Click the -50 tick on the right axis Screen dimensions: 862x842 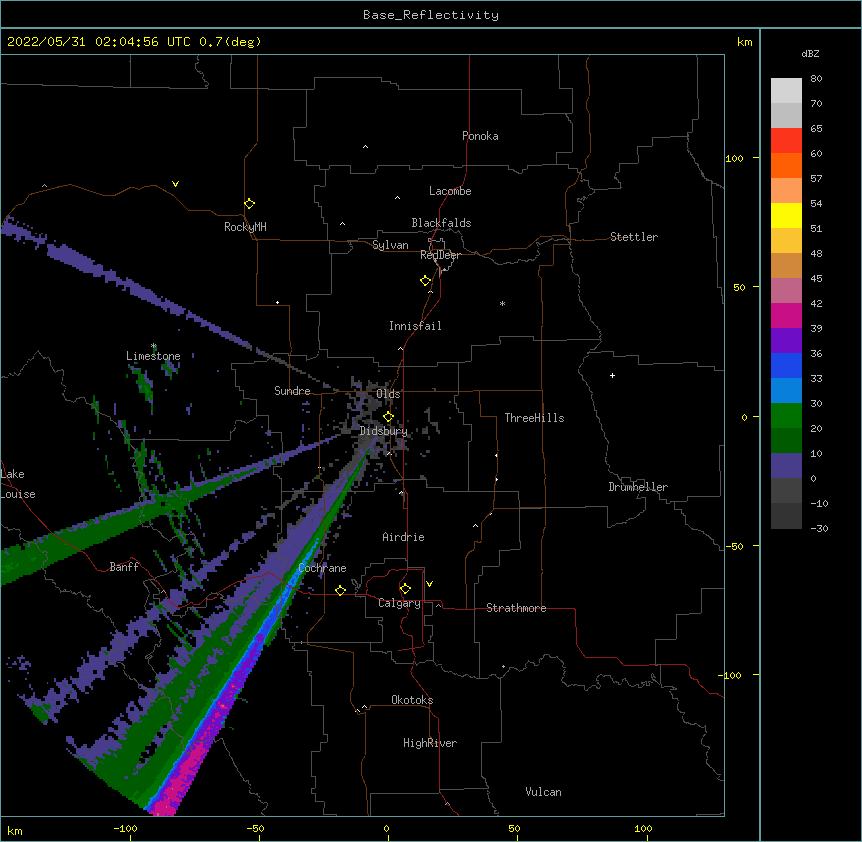tap(734, 546)
